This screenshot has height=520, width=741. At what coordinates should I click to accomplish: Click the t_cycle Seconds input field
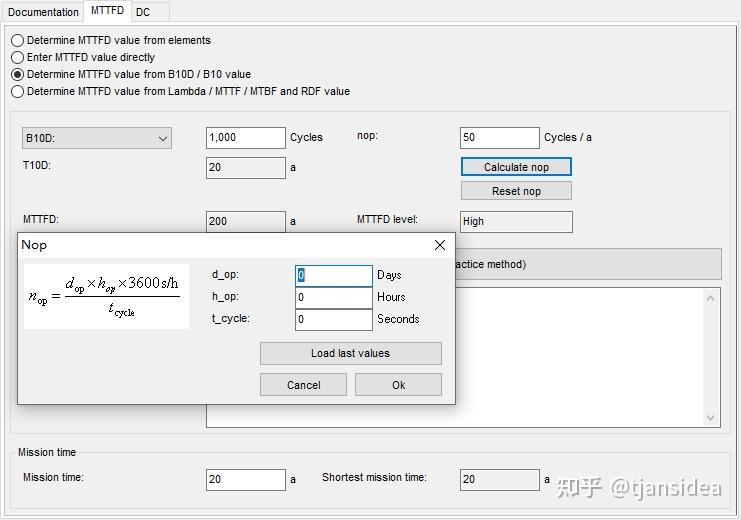334,320
